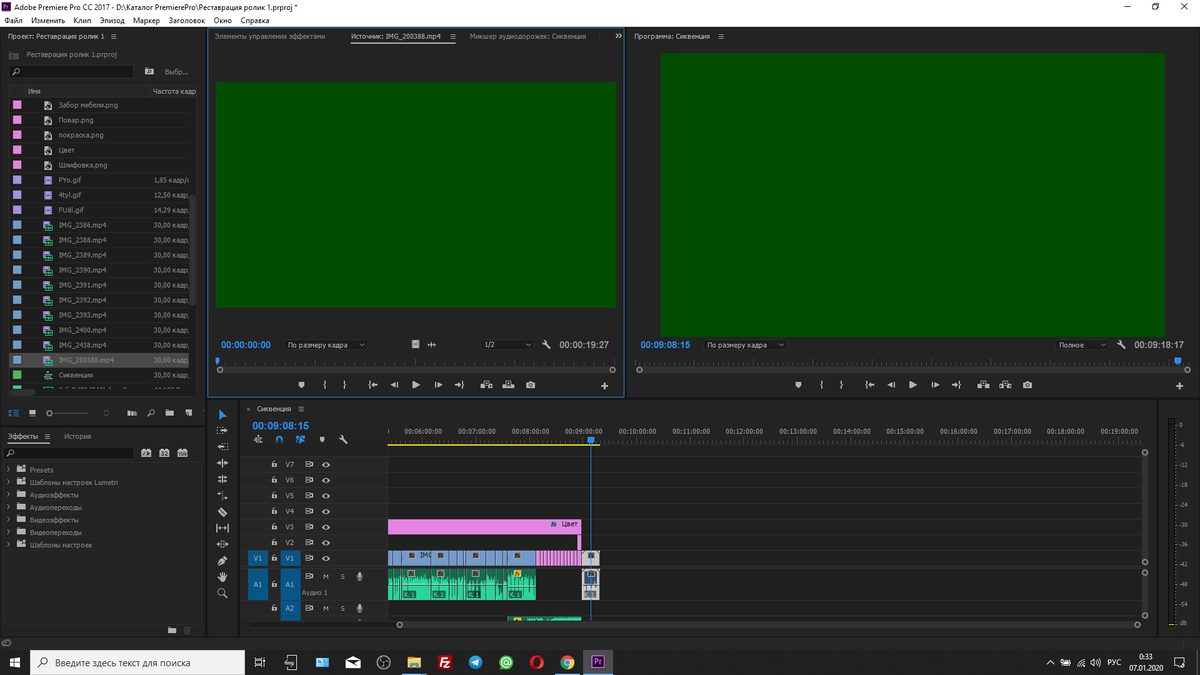The image size is (1200, 675).
Task: Click Lift button in Program monitor
Action: [983, 385]
